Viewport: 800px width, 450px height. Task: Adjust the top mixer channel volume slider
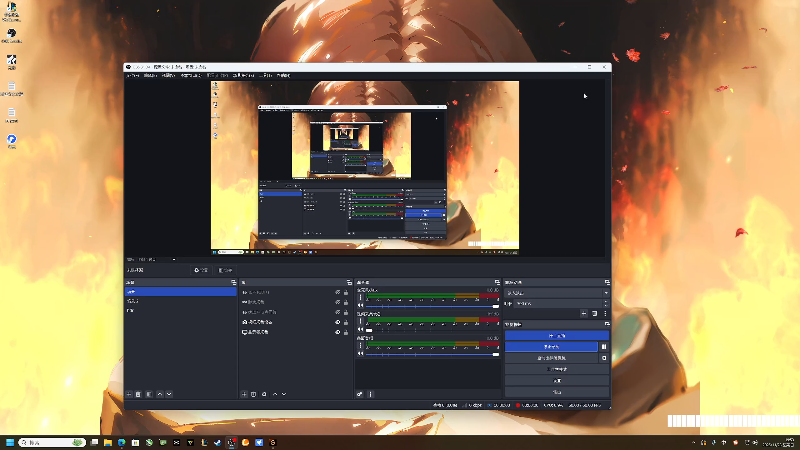pos(433,306)
